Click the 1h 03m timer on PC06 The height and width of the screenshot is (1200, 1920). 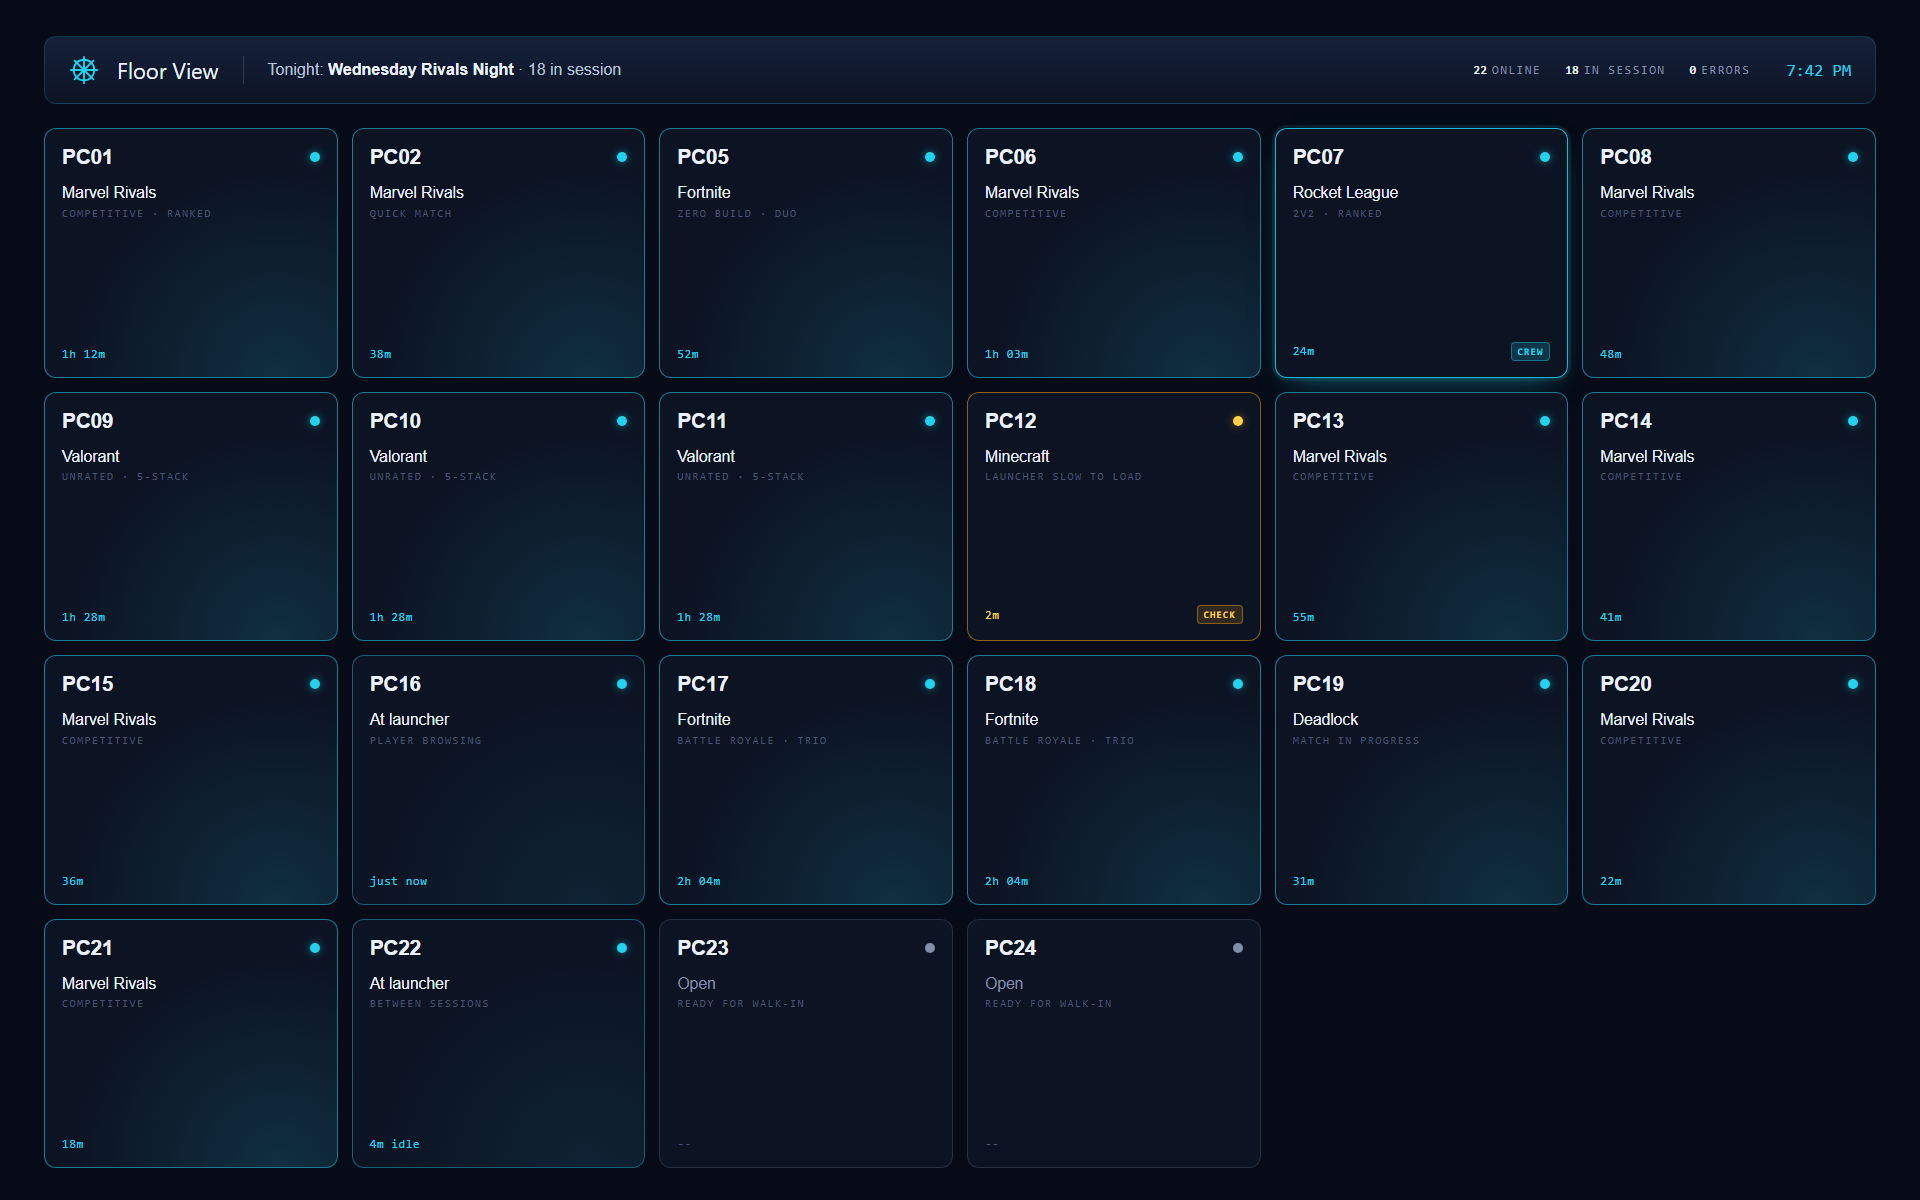click(1006, 354)
